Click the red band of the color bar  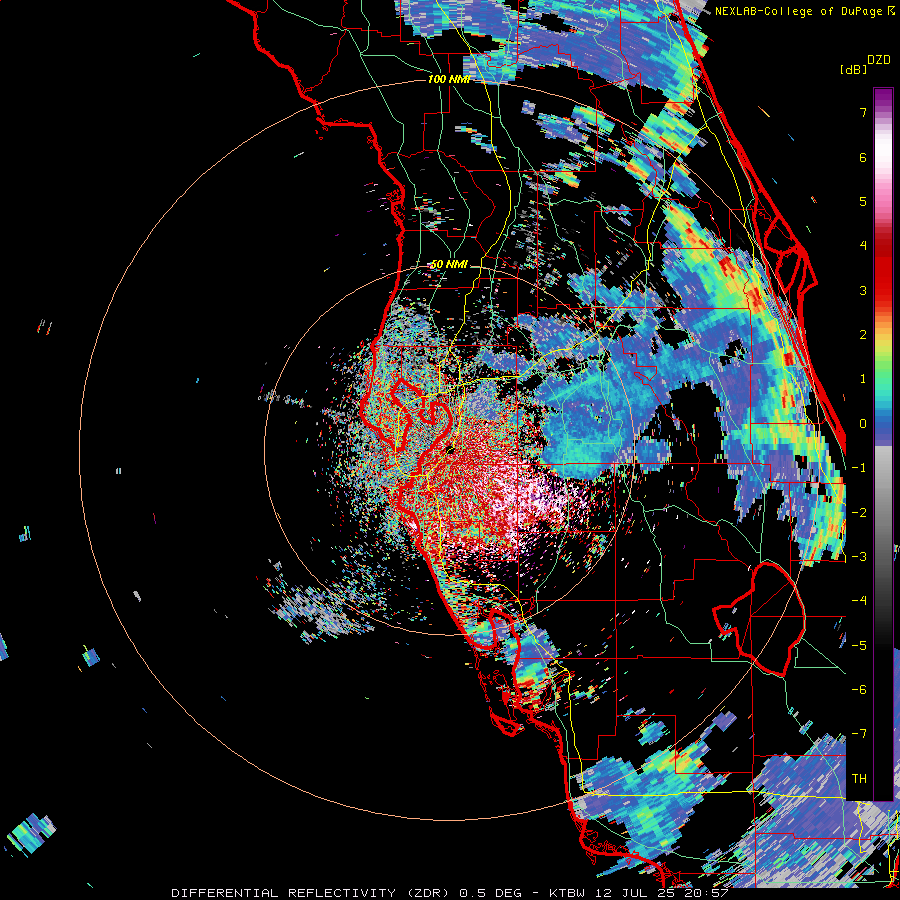pyautogui.click(x=883, y=270)
